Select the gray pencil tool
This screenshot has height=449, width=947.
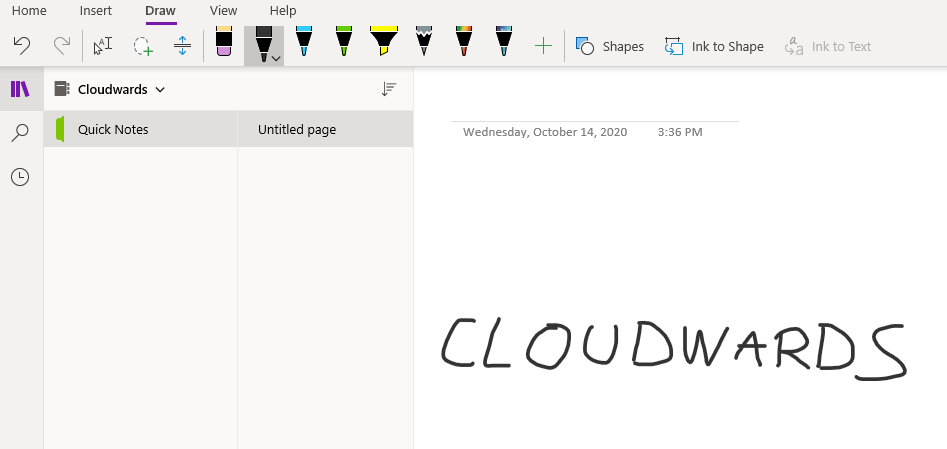(423, 42)
